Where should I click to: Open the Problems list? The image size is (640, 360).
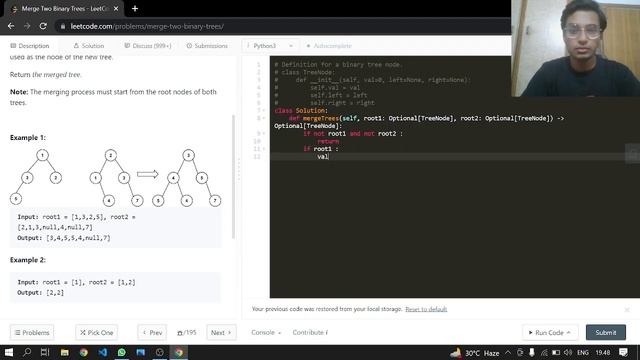click(32, 333)
